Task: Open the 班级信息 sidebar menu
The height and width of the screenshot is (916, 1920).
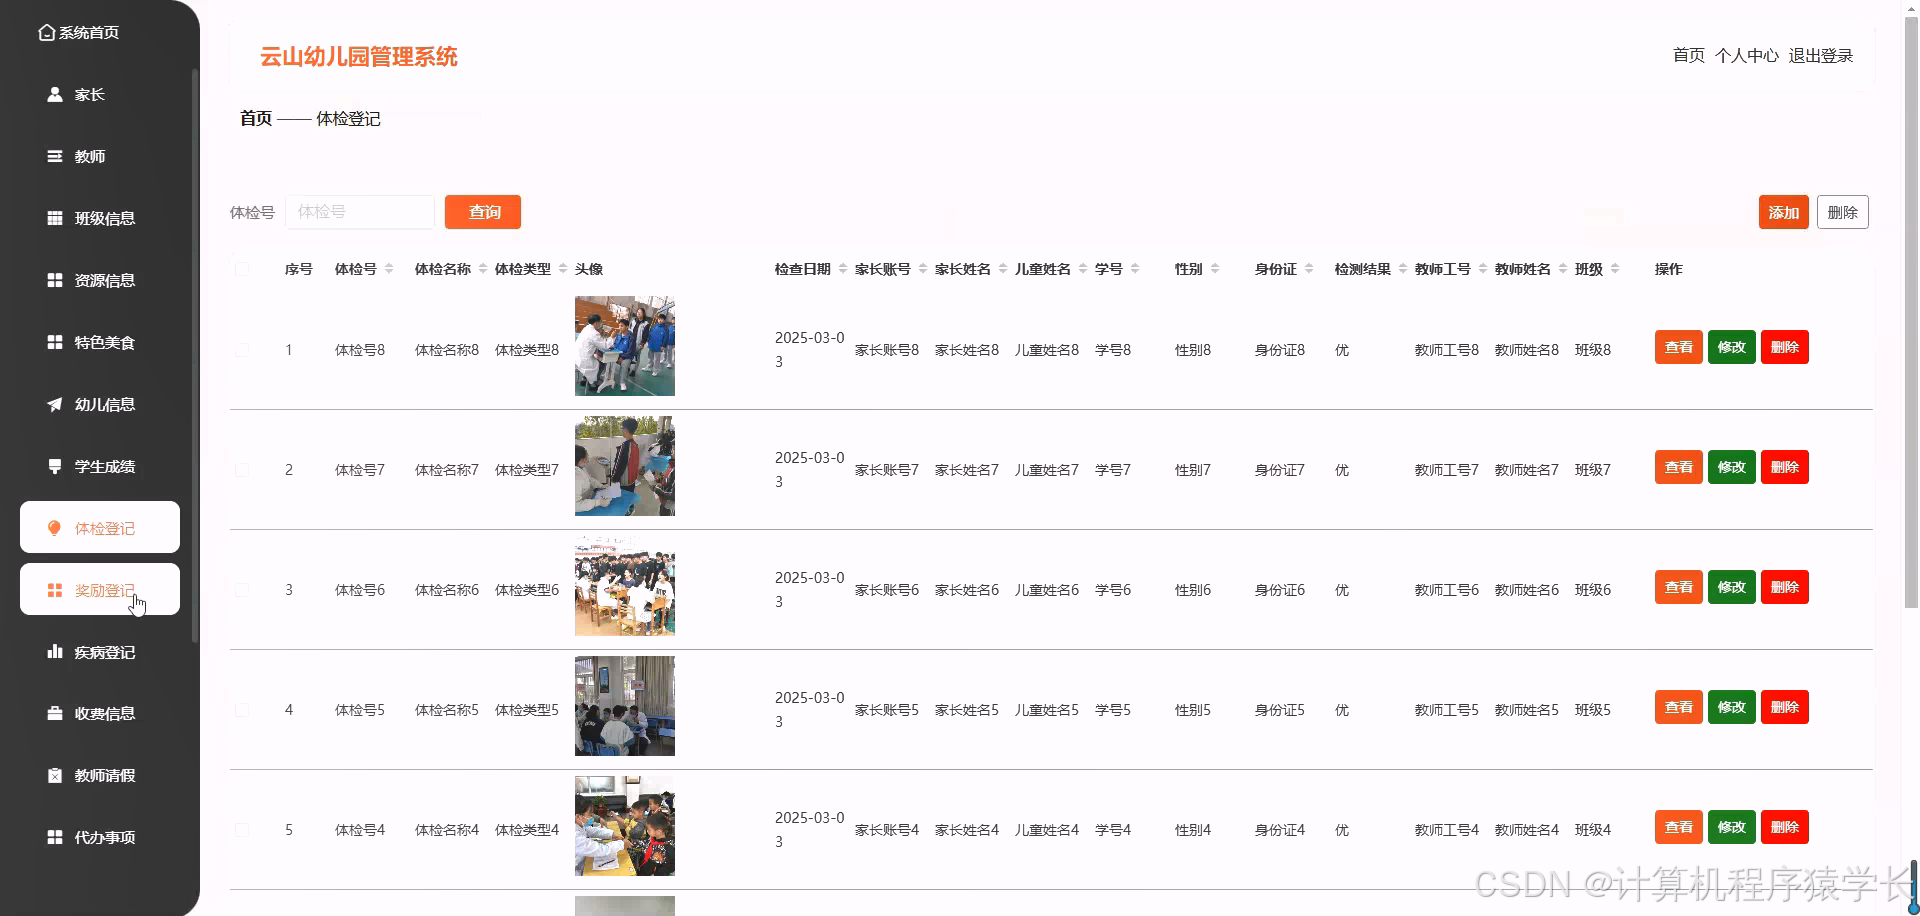Action: pos(100,219)
